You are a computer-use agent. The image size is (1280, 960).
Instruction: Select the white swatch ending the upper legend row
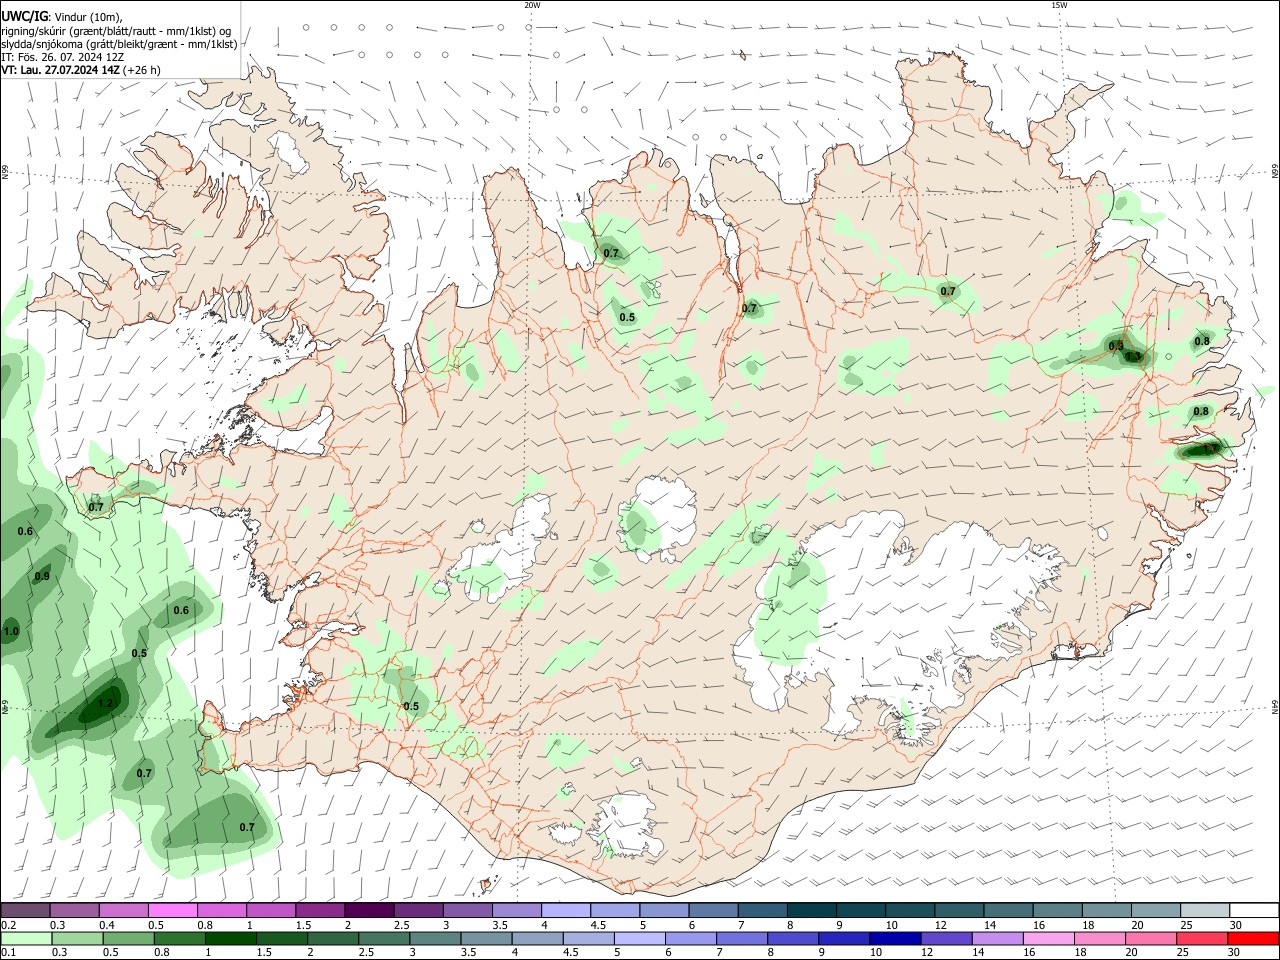1254,911
